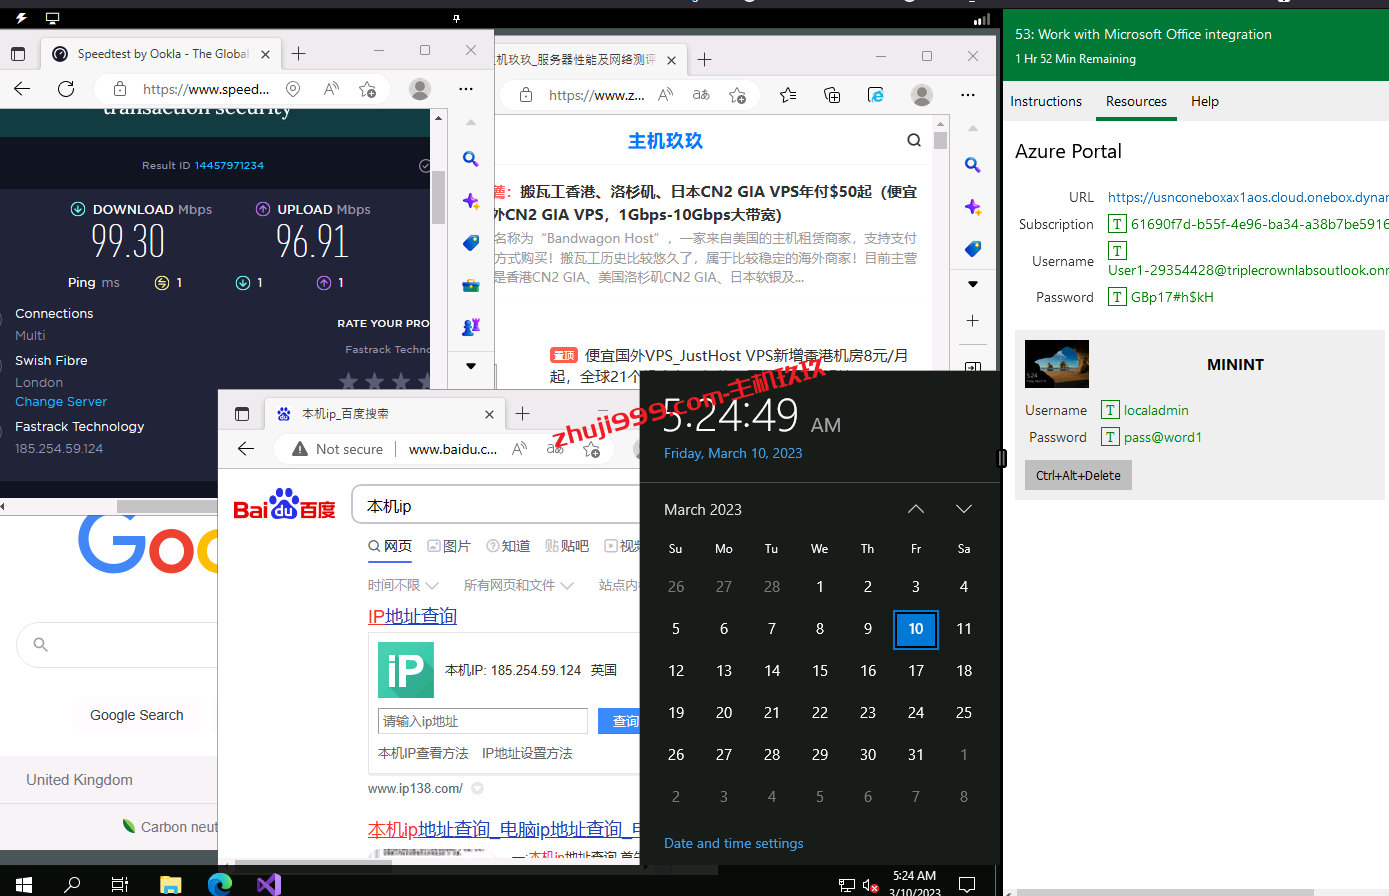Click location icon in Speedtest address bar
The image size is (1389, 896).
(x=293, y=89)
